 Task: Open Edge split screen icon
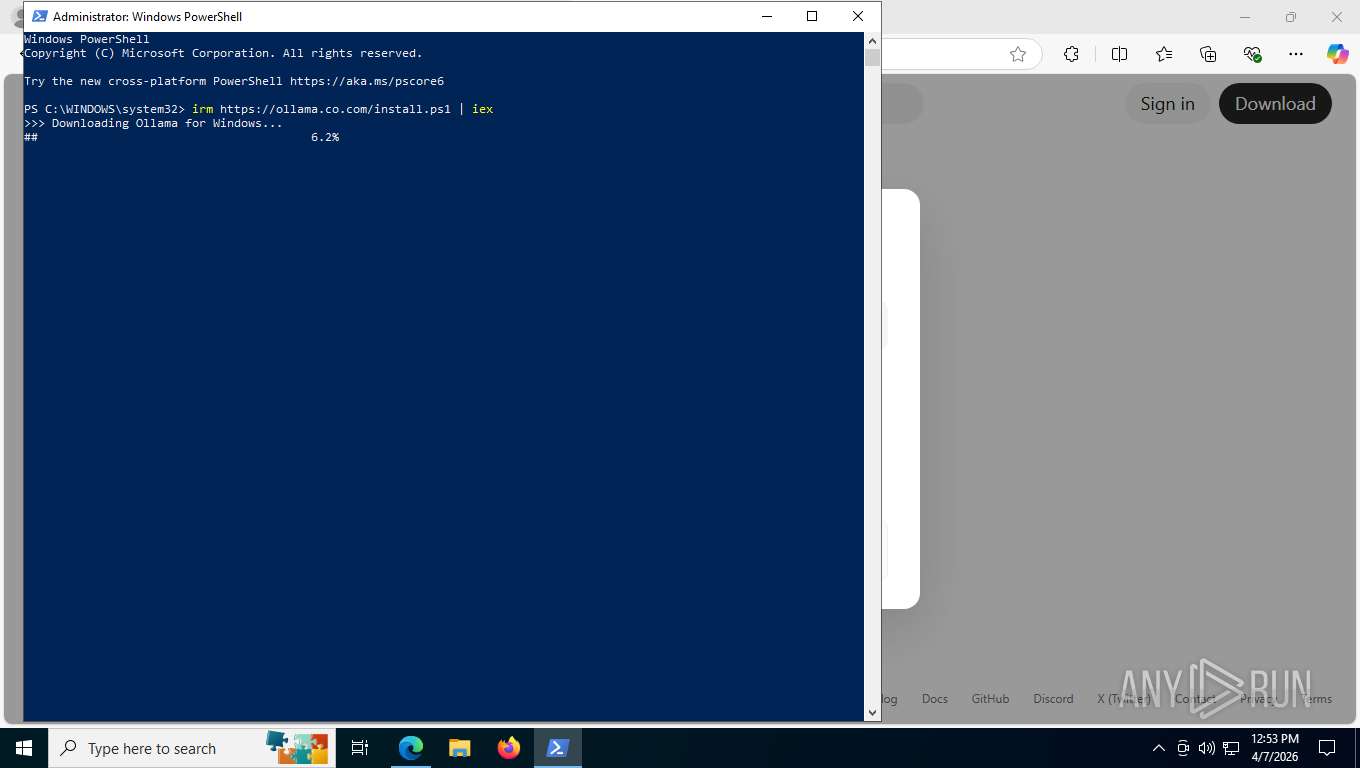pos(1119,54)
